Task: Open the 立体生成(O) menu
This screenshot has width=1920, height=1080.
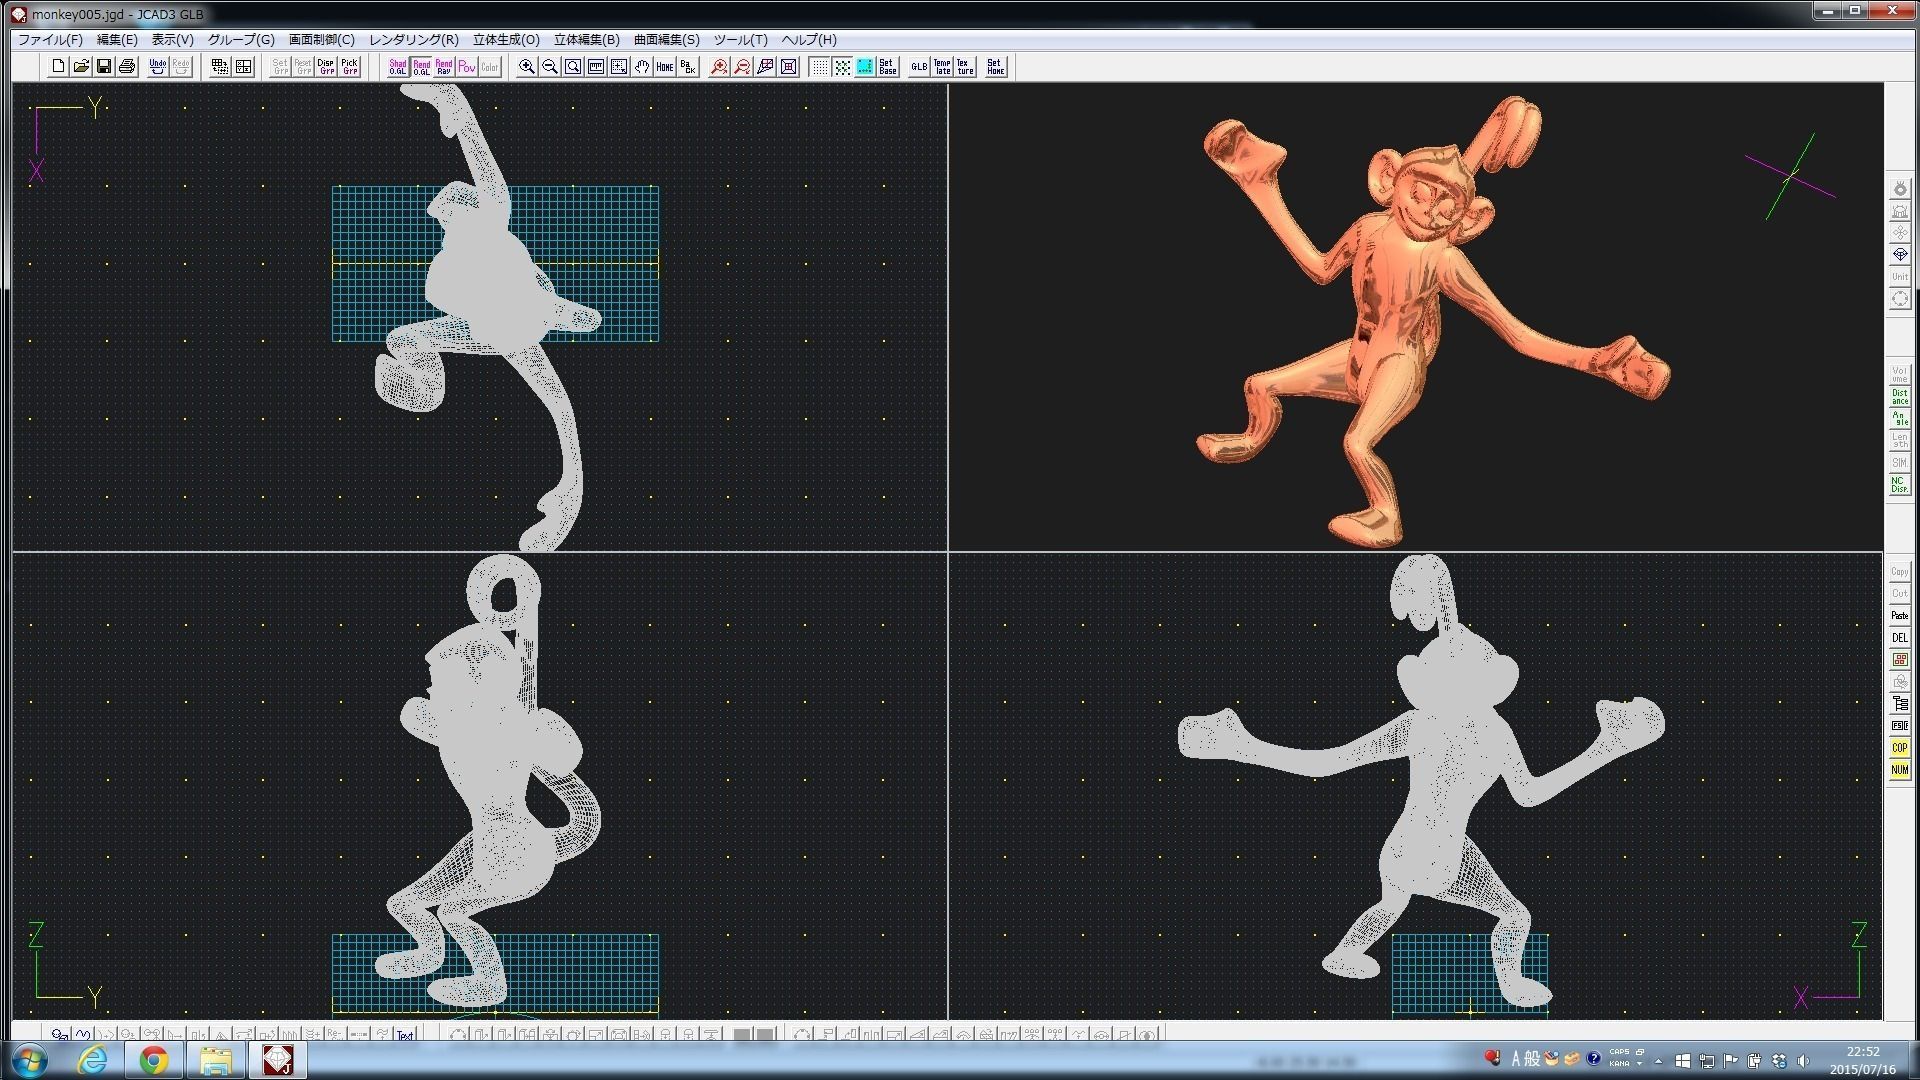Action: click(x=506, y=40)
